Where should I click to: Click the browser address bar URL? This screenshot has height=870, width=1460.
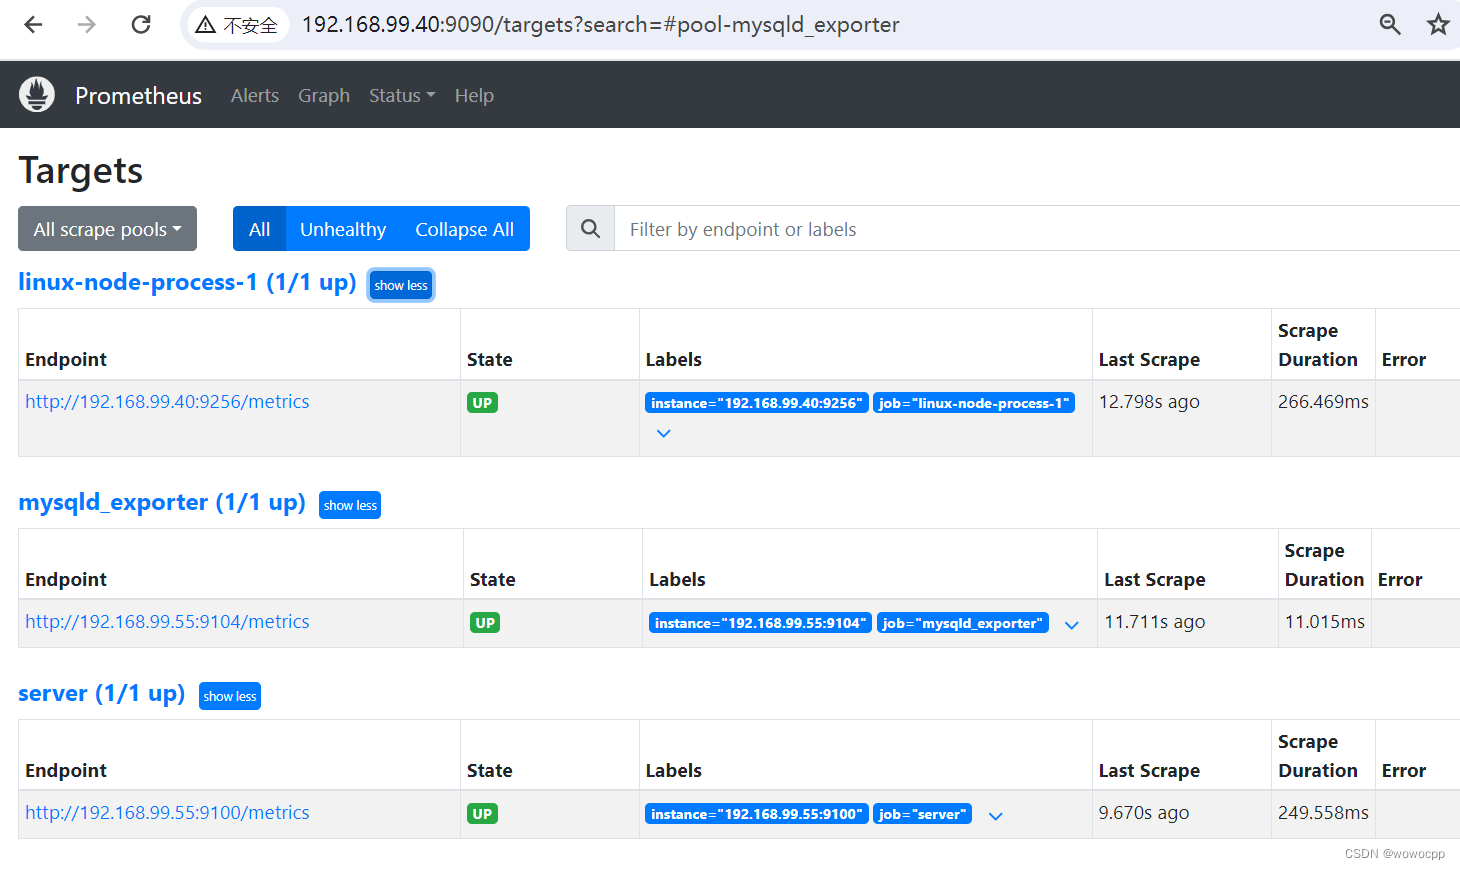(600, 24)
